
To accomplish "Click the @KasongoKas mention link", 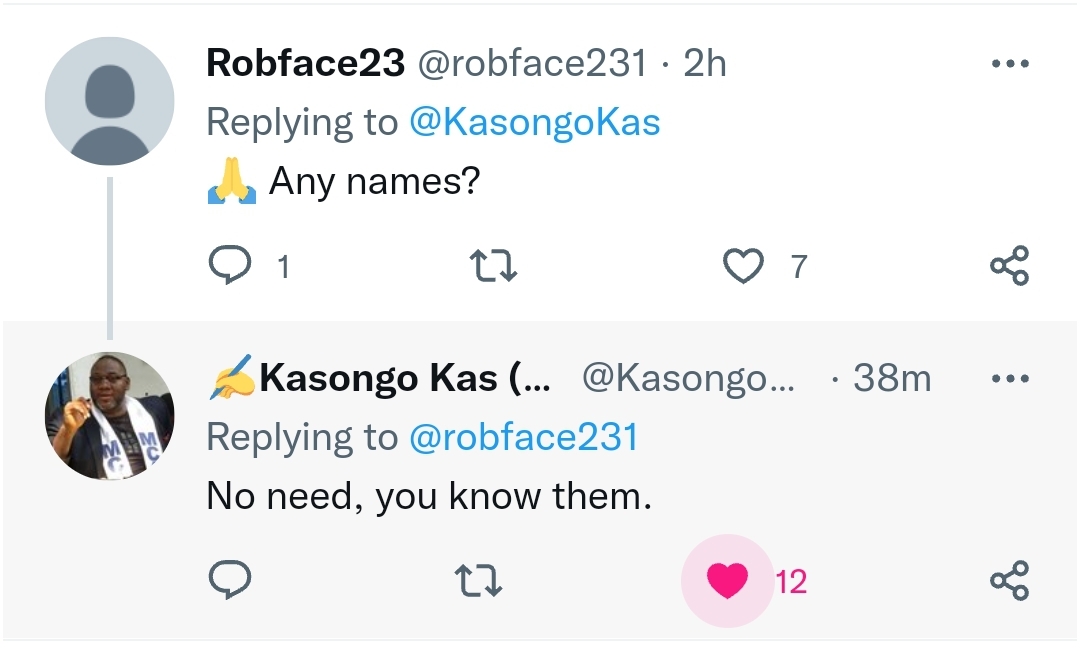I will click(534, 122).
